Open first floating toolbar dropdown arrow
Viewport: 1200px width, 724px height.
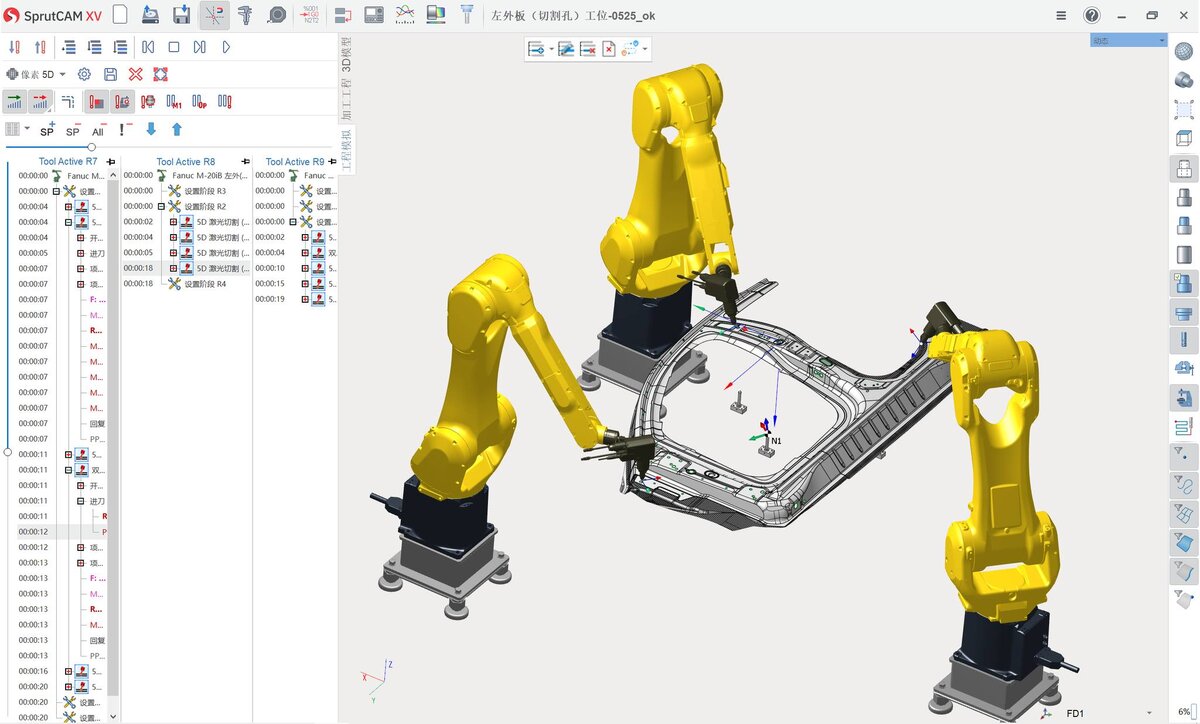pos(551,48)
